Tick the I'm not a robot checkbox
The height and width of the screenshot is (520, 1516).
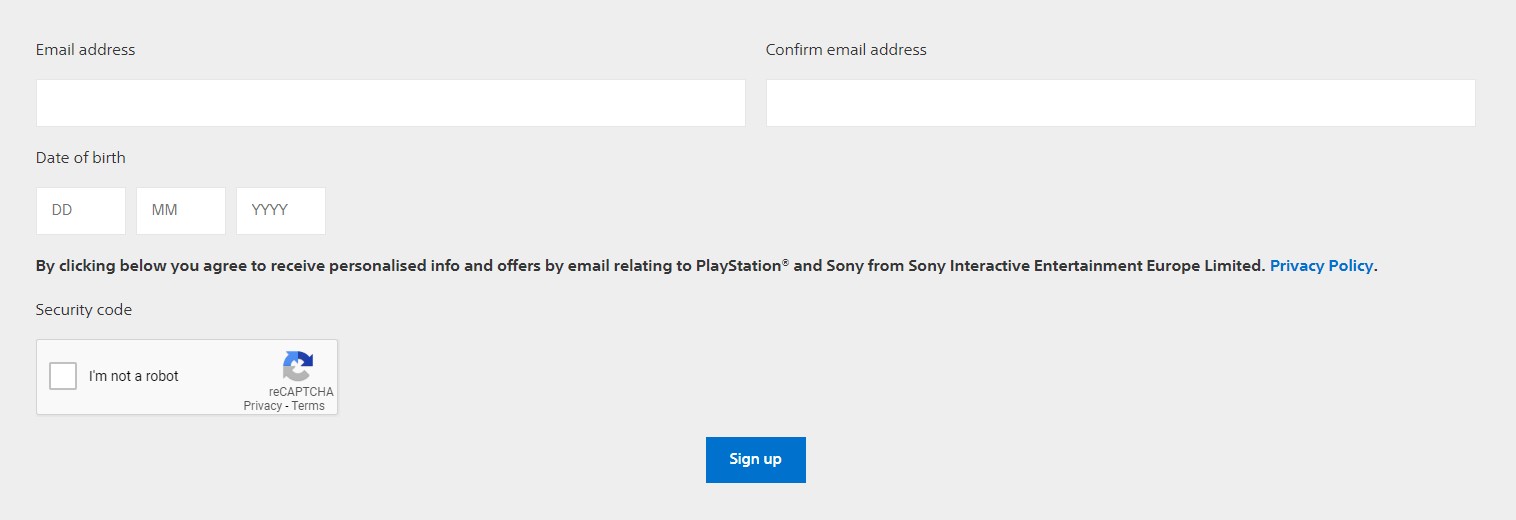tap(63, 376)
